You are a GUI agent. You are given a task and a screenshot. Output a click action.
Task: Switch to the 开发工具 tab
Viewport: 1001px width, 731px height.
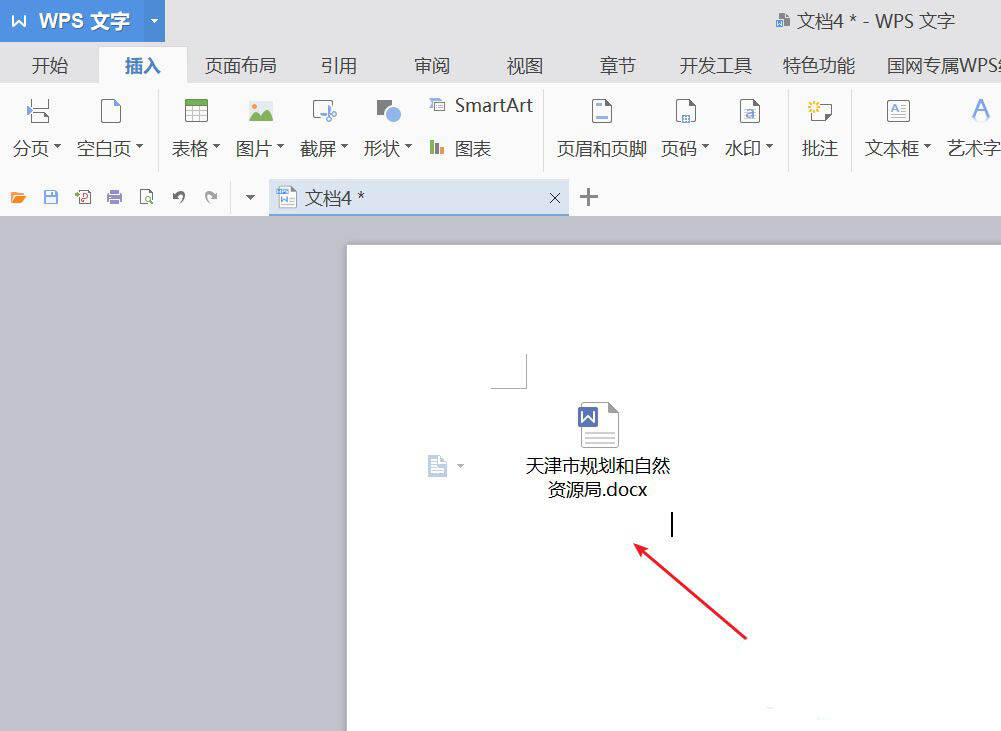[716, 65]
